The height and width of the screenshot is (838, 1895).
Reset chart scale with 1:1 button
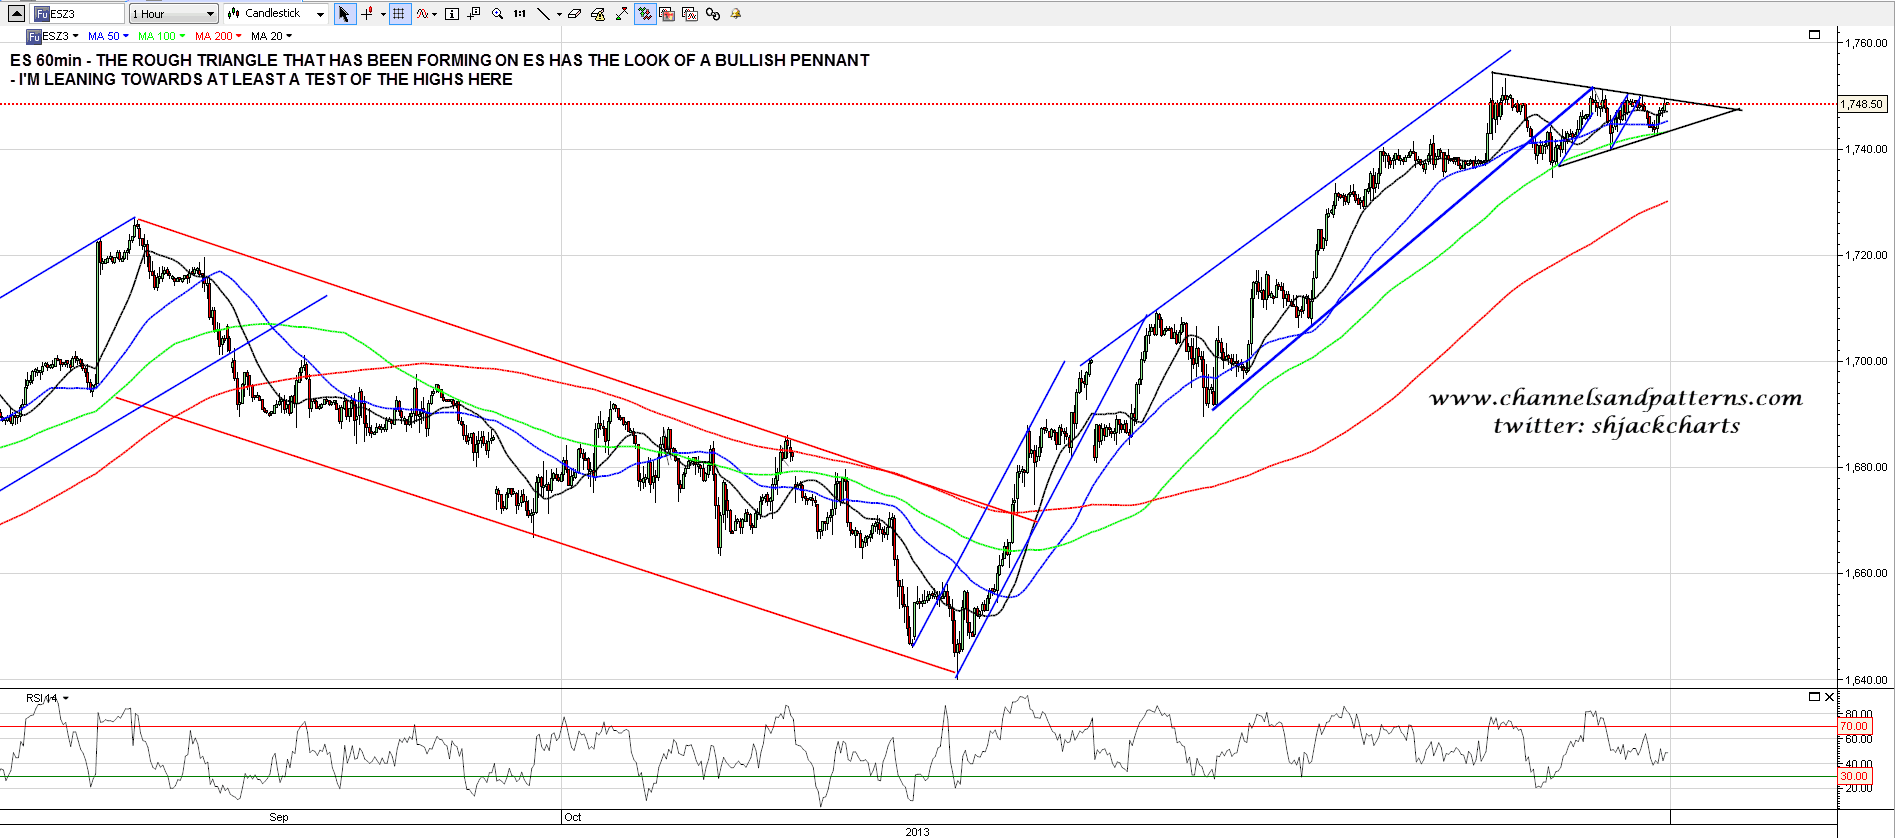[x=520, y=14]
